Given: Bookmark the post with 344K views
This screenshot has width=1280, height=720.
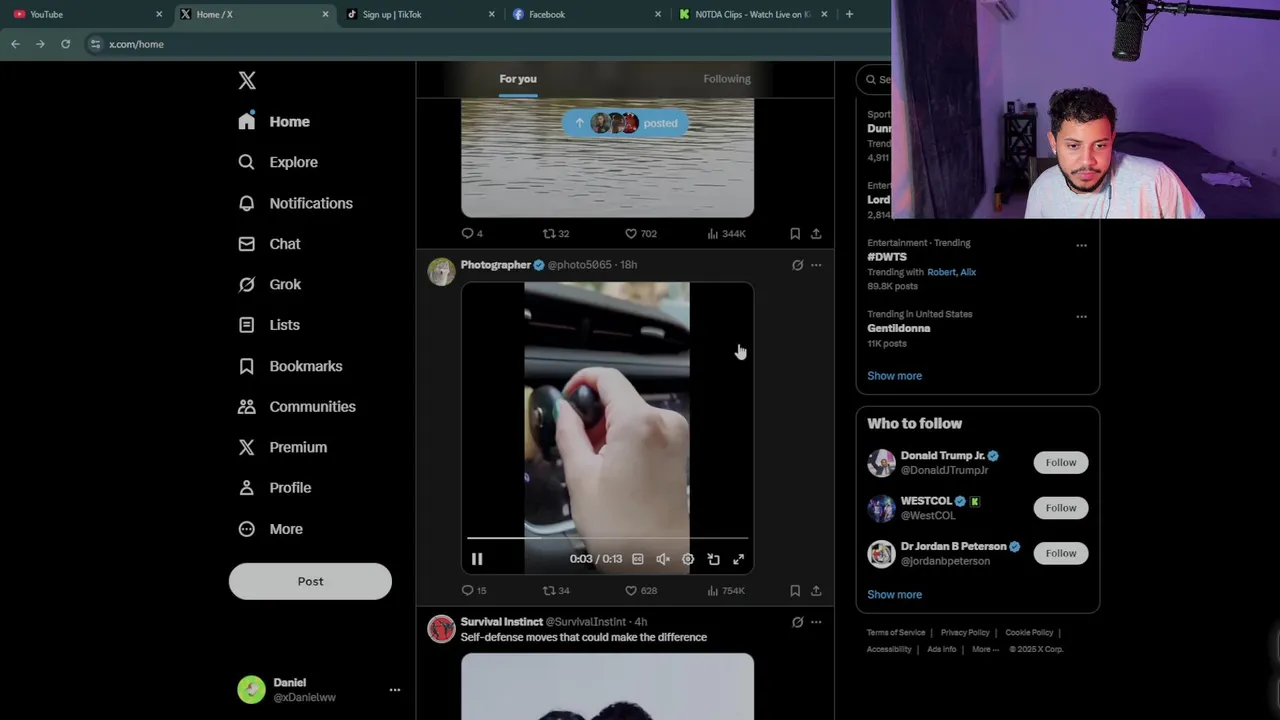Looking at the screenshot, I should click(x=795, y=233).
